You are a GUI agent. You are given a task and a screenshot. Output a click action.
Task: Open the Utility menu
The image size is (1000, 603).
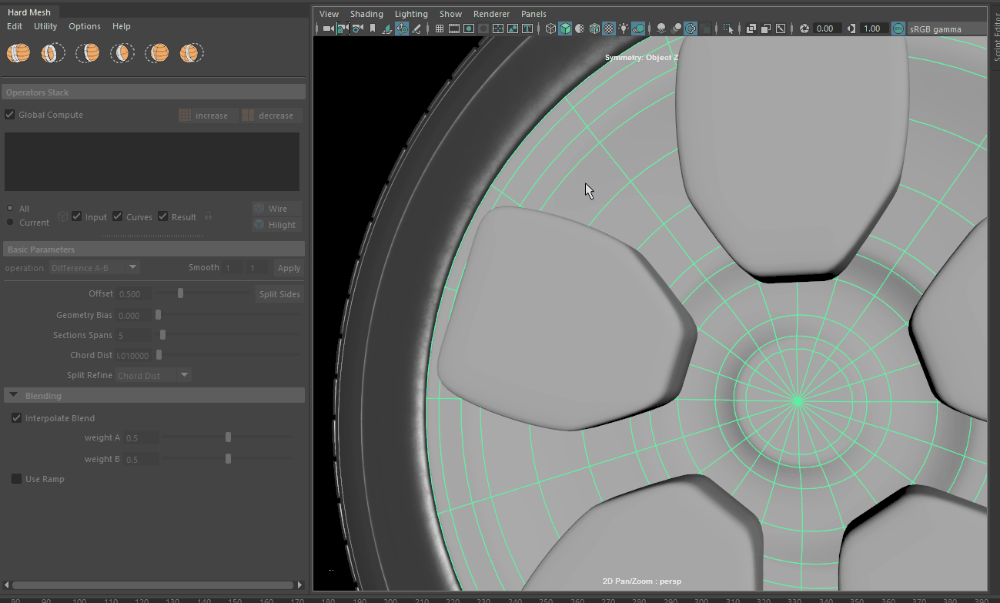(x=45, y=26)
